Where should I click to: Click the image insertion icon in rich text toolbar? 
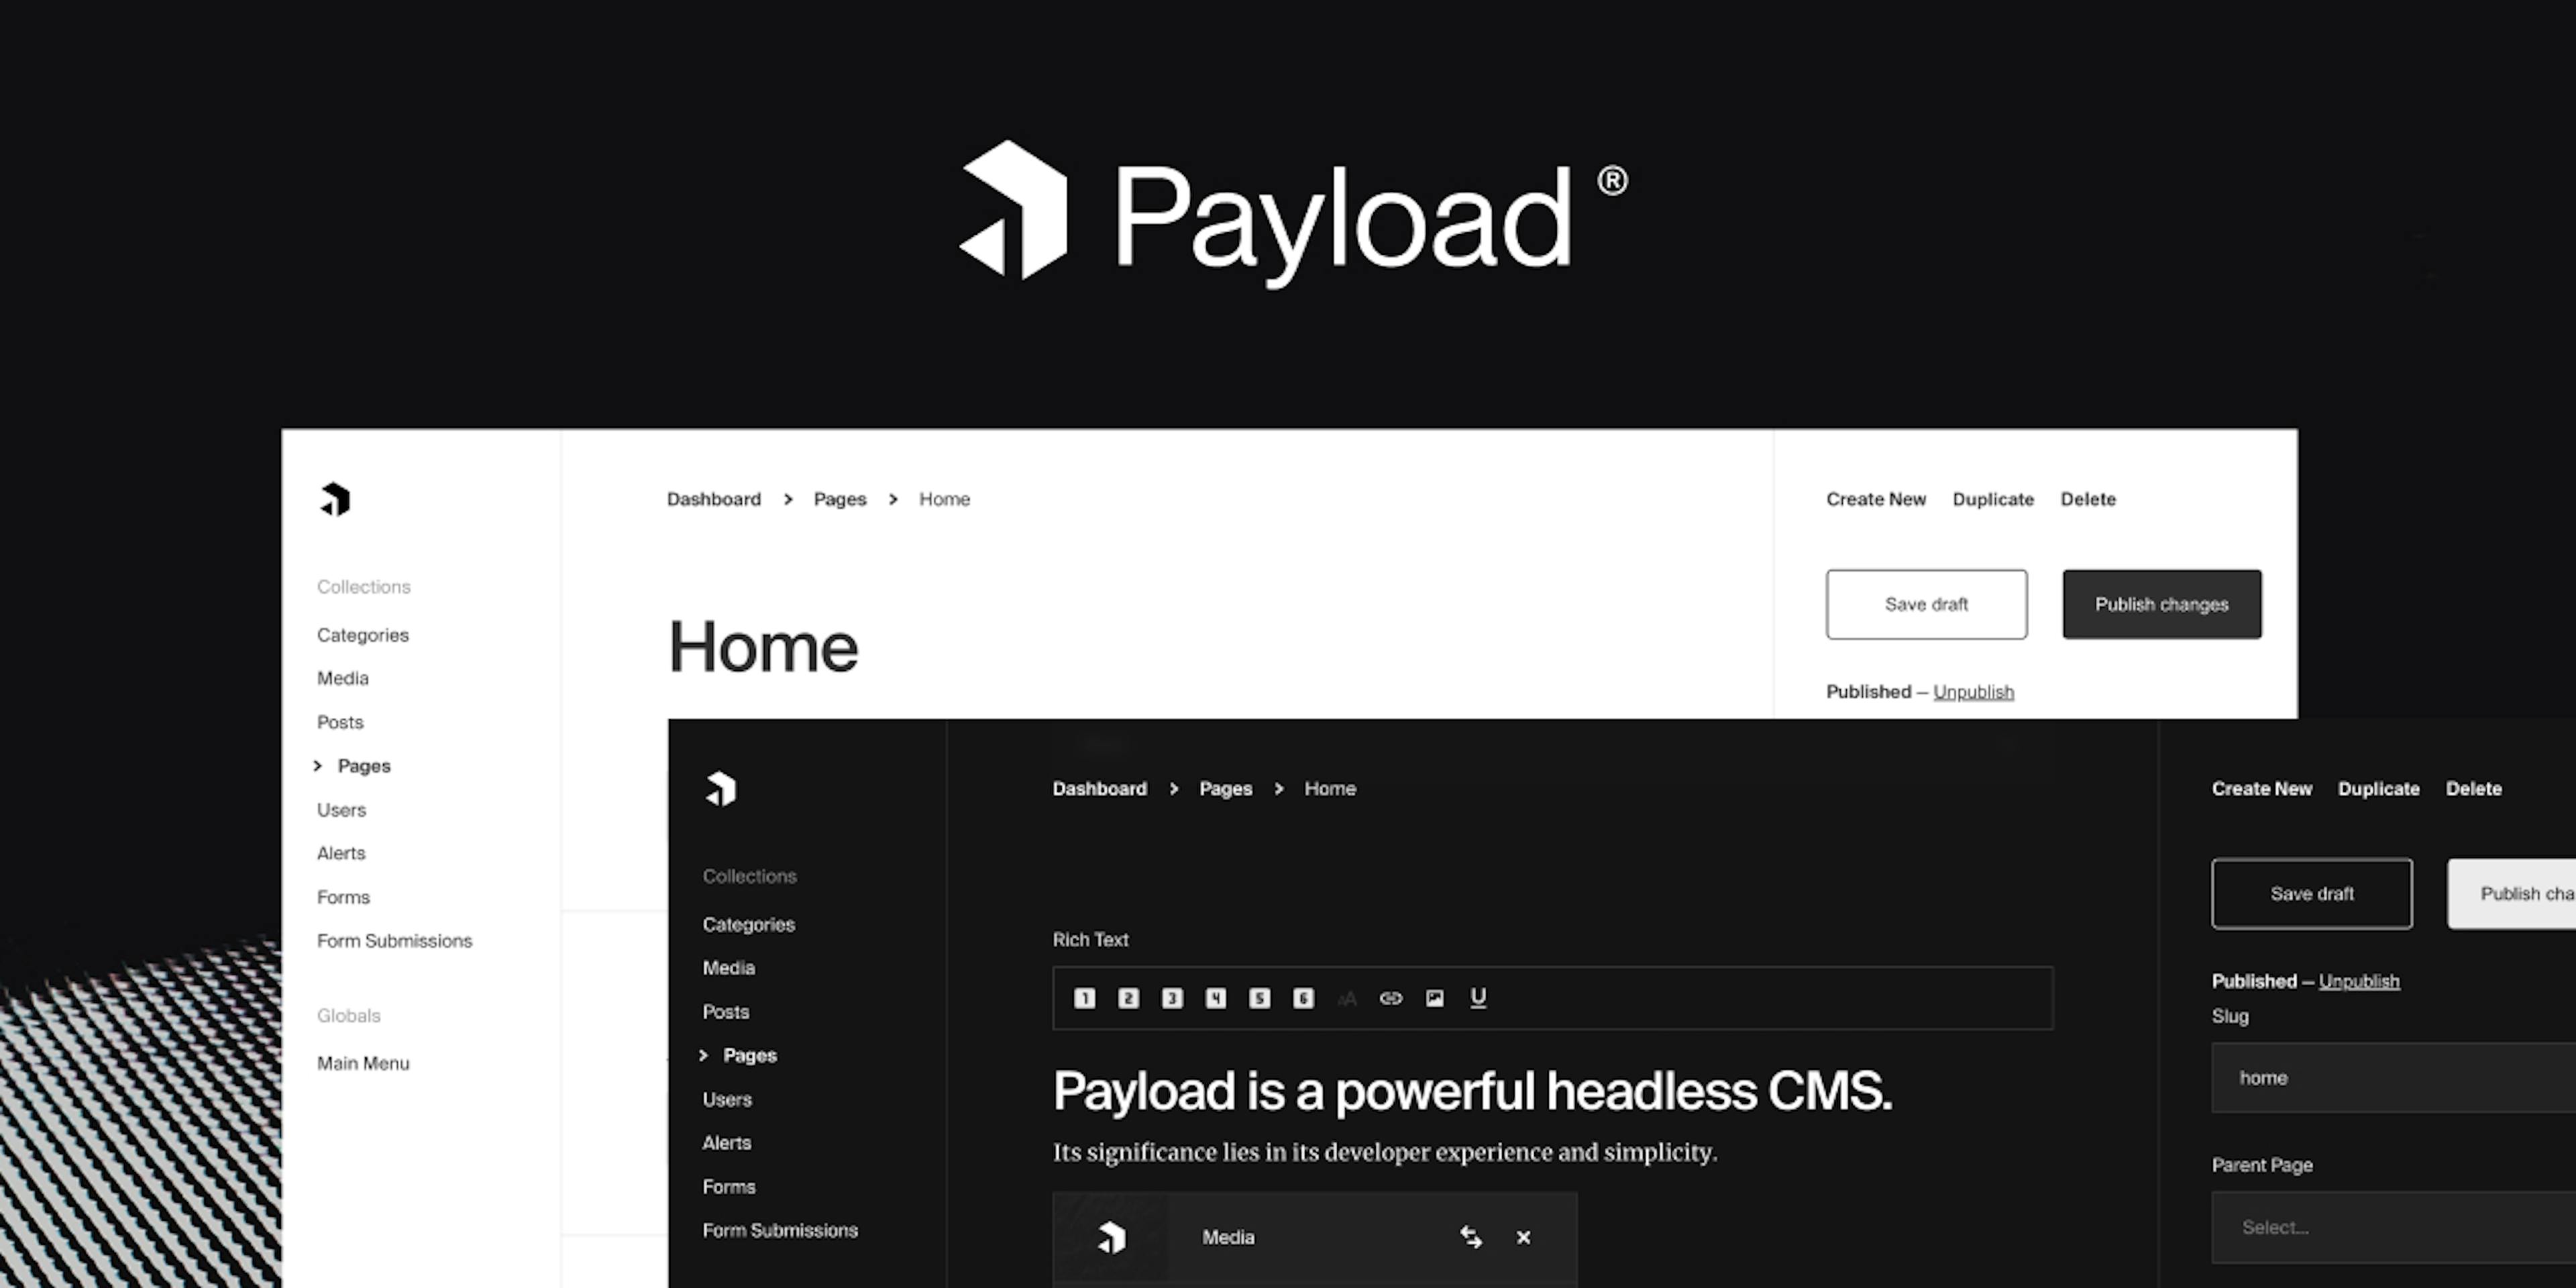click(1433, 998)
